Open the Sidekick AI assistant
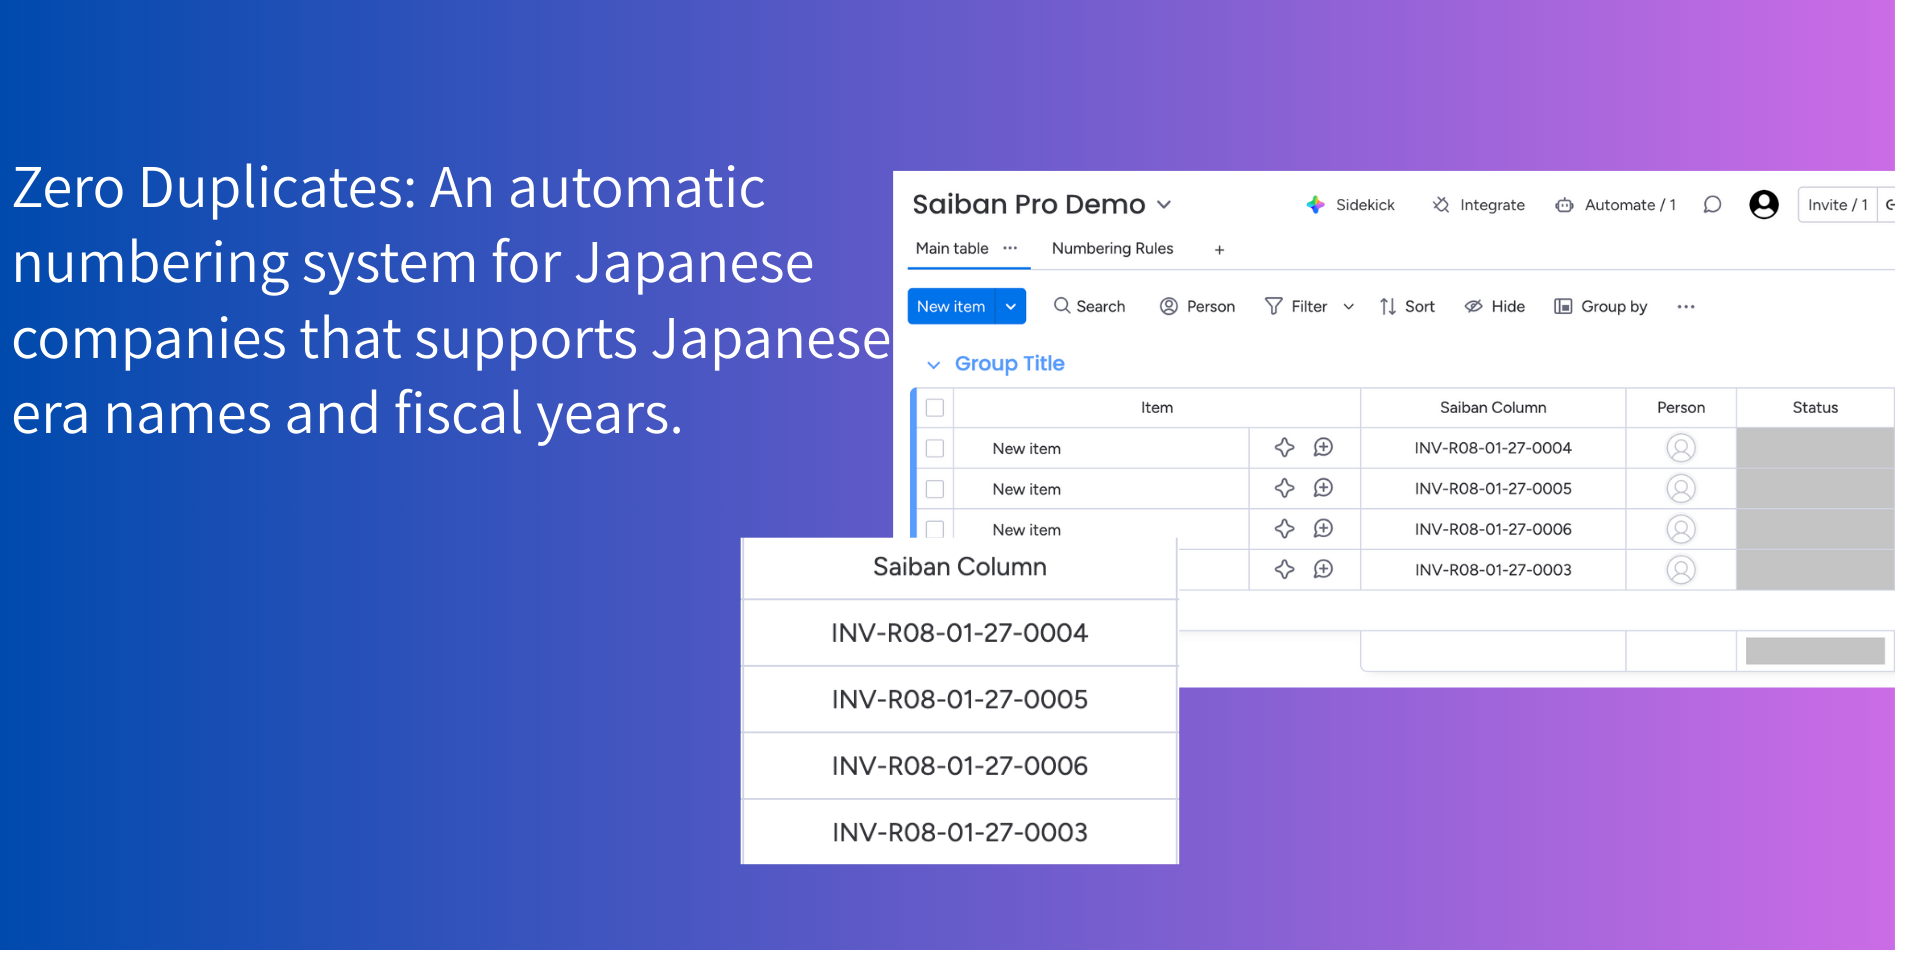 pos(1350,205)
